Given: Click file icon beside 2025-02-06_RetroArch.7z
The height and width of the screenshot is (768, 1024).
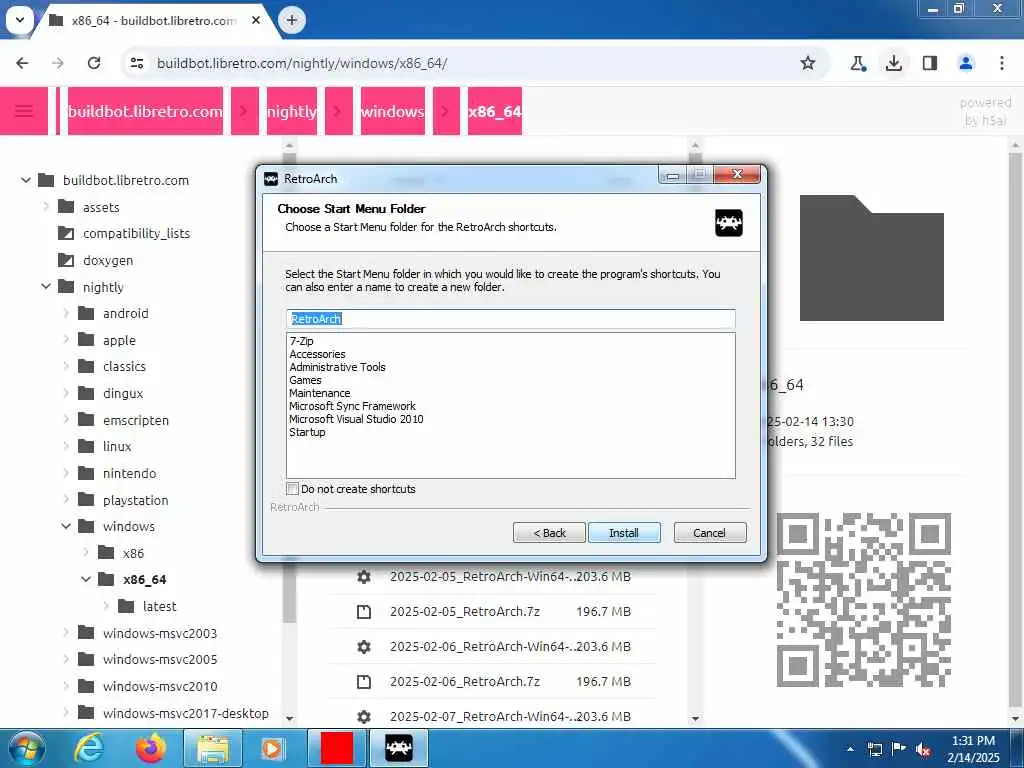Looking at the screenshot, I should tap(364, 682).
